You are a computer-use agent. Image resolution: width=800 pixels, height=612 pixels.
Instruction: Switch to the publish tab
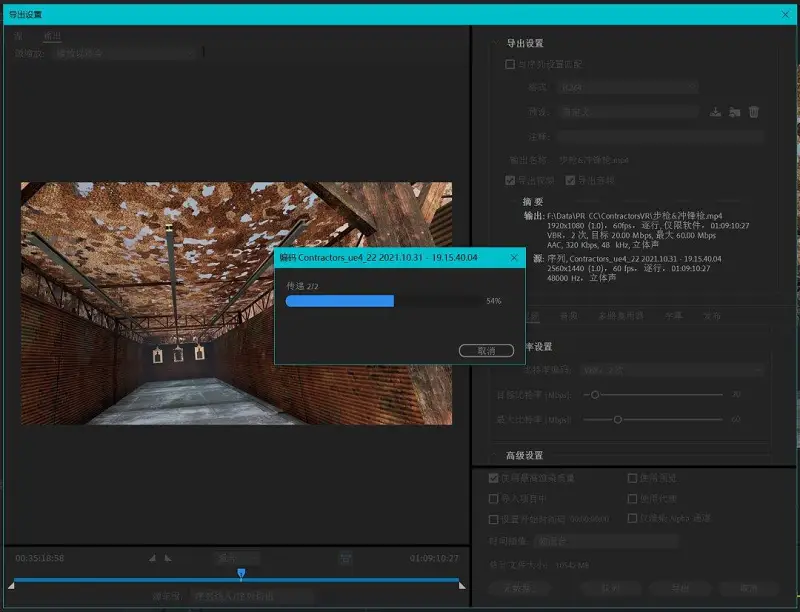pyautogui.click(x=712, y=316)
